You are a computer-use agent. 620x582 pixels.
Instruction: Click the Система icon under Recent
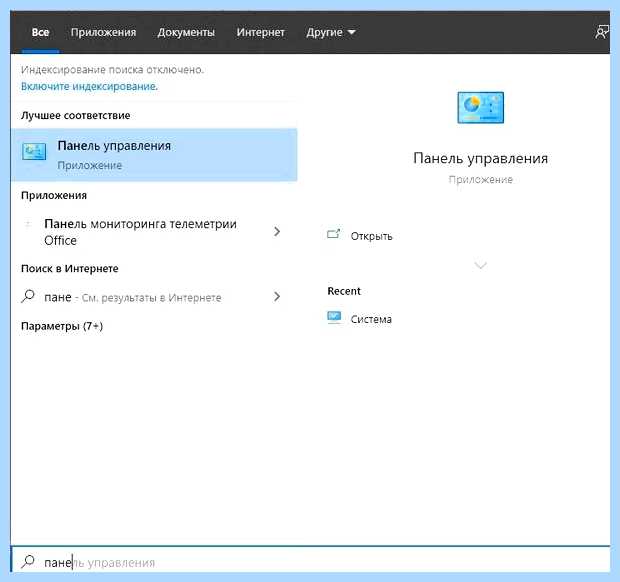click(x=334, y=317)
